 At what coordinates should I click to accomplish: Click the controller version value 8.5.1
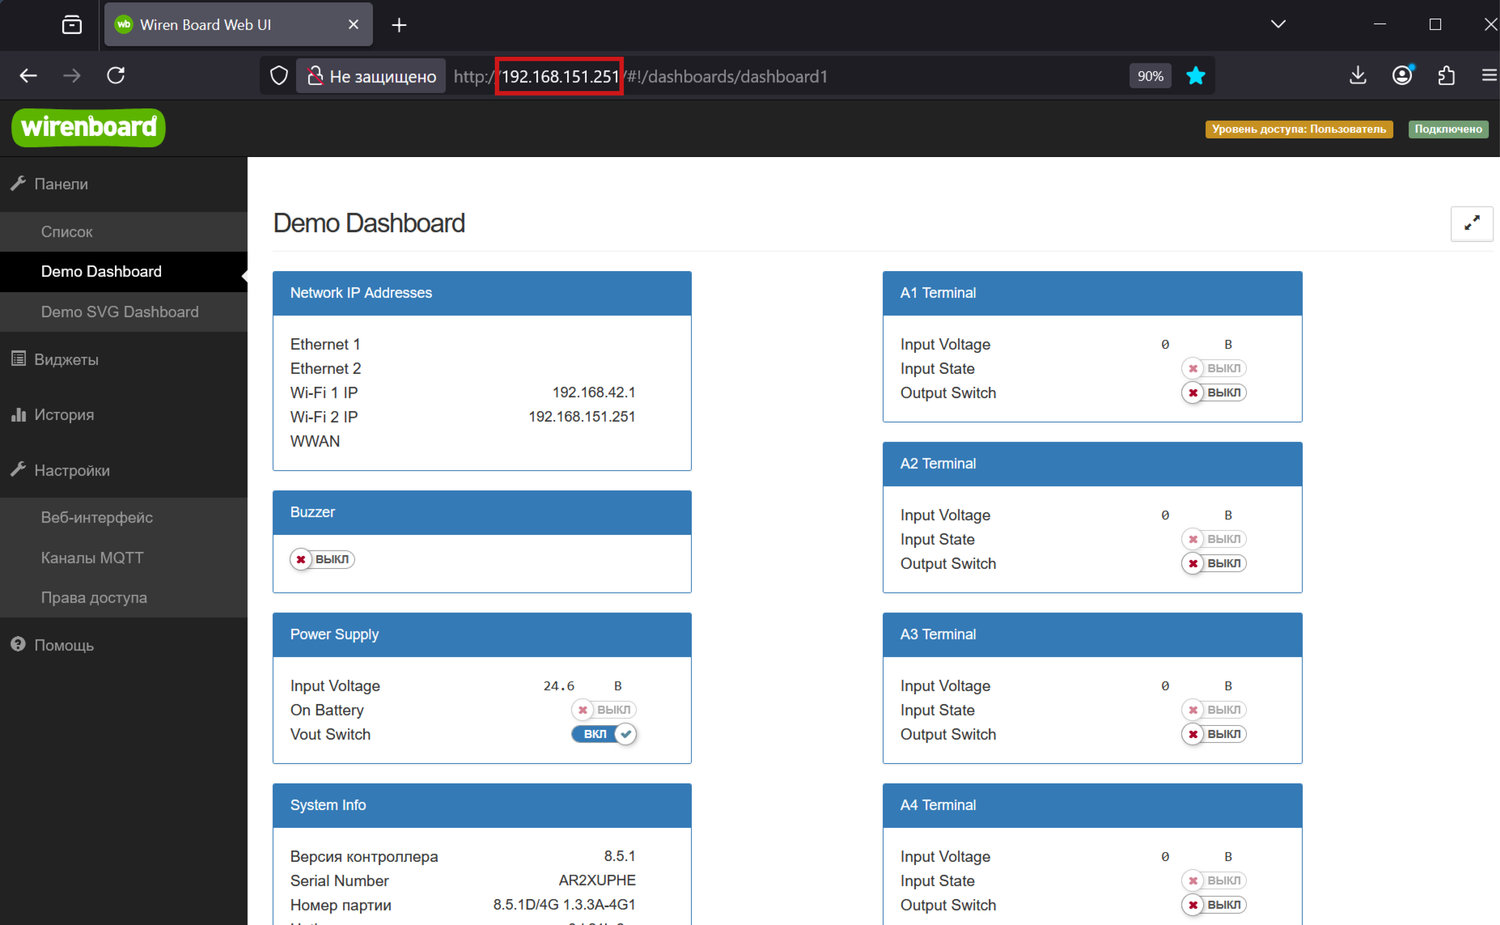click(x=620, y=857)
